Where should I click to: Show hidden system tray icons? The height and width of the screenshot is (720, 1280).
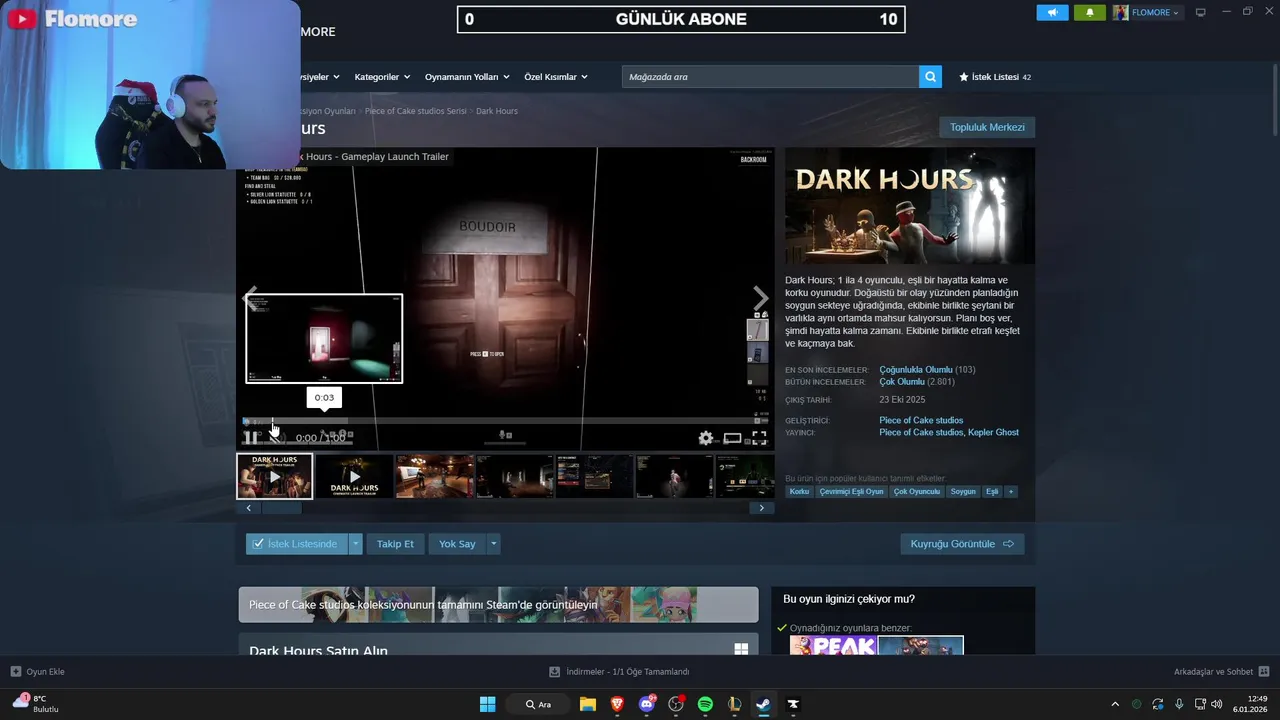(1115, 704)
